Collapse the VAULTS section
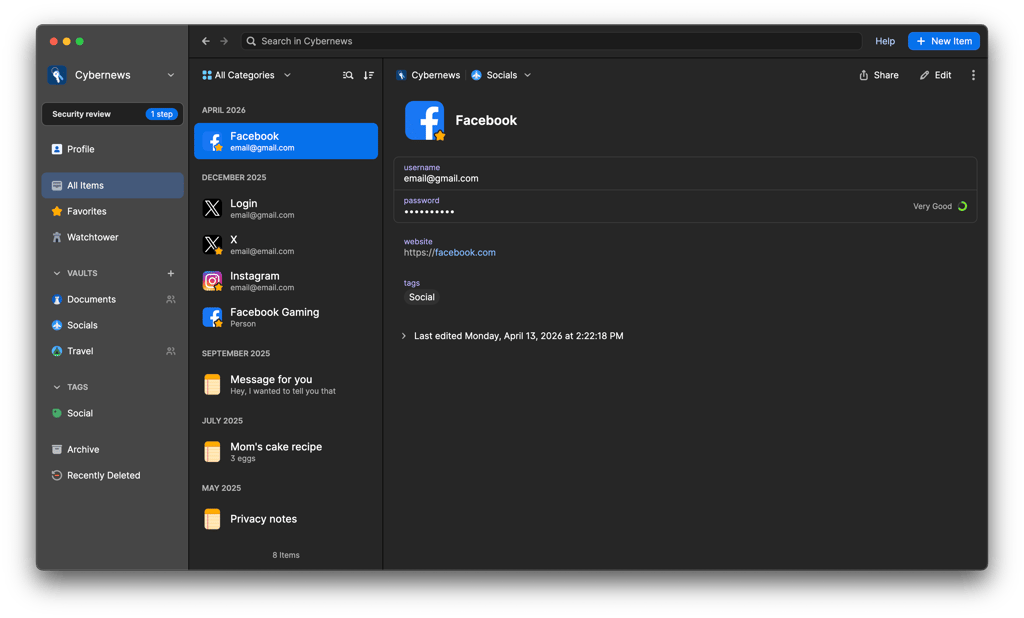The height and width of the screenshot is (618, 1024). point(57,273)
